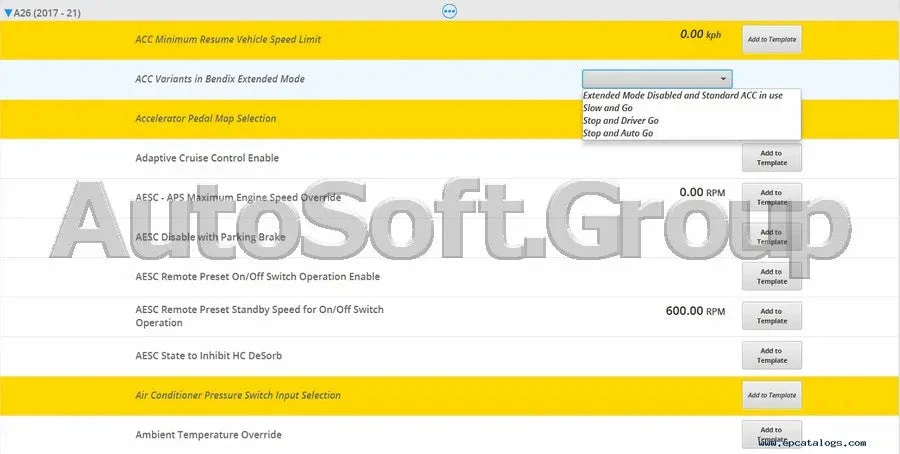This screenshot has height=454, width=900.
Task: Click the three-dots ellipsis icon at top
Action: tap(449, 10)
